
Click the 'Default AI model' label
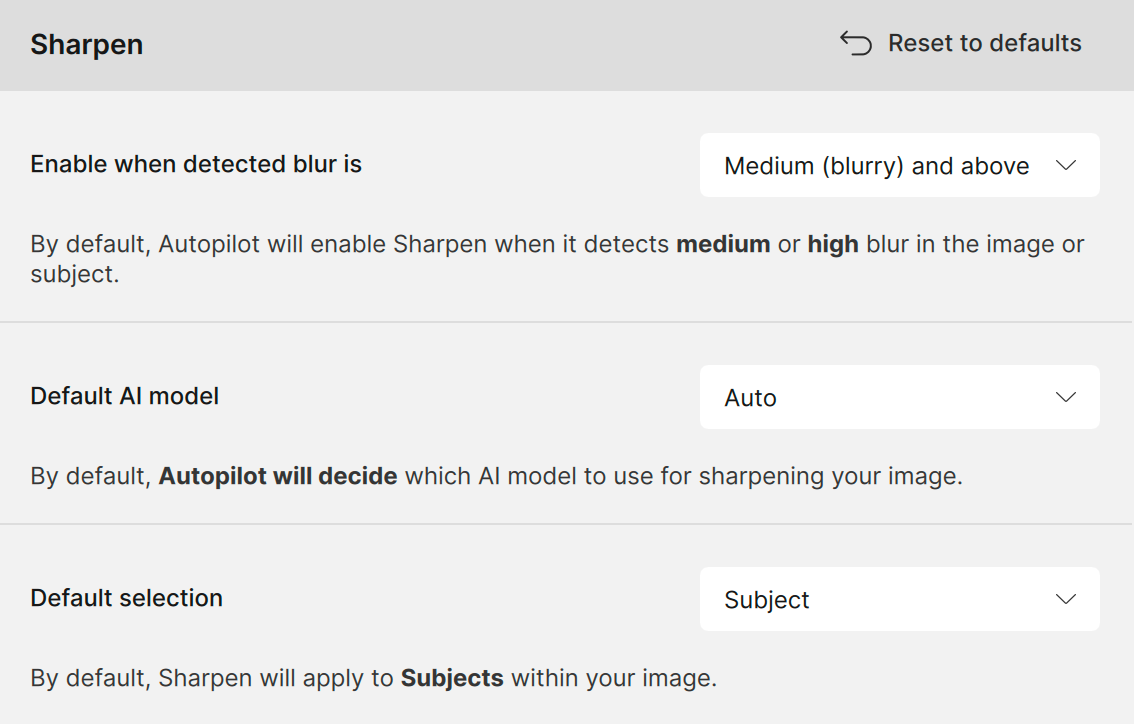pos(125,396)
